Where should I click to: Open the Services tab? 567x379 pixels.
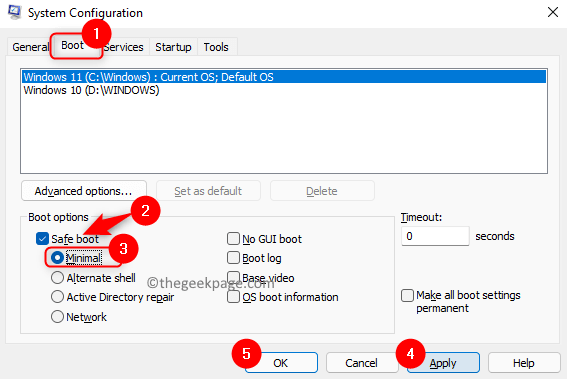(124, 47)
